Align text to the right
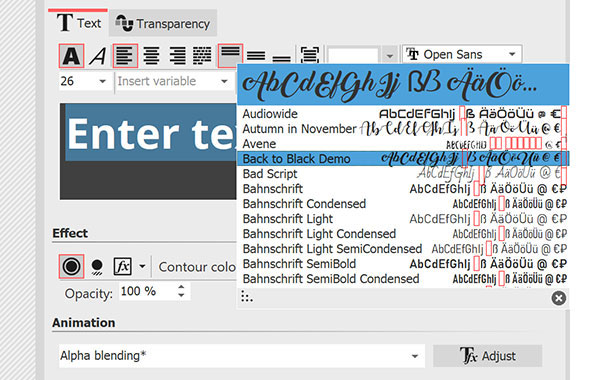 [177, 56]
